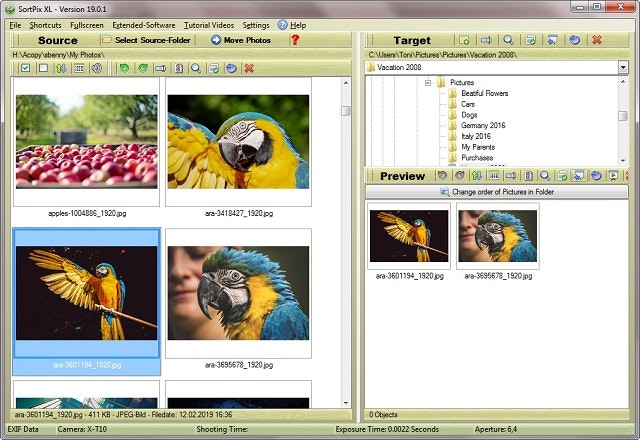Click the Select Source-Folder button
The width and height of the screenshot is (640, 440).
147,40
